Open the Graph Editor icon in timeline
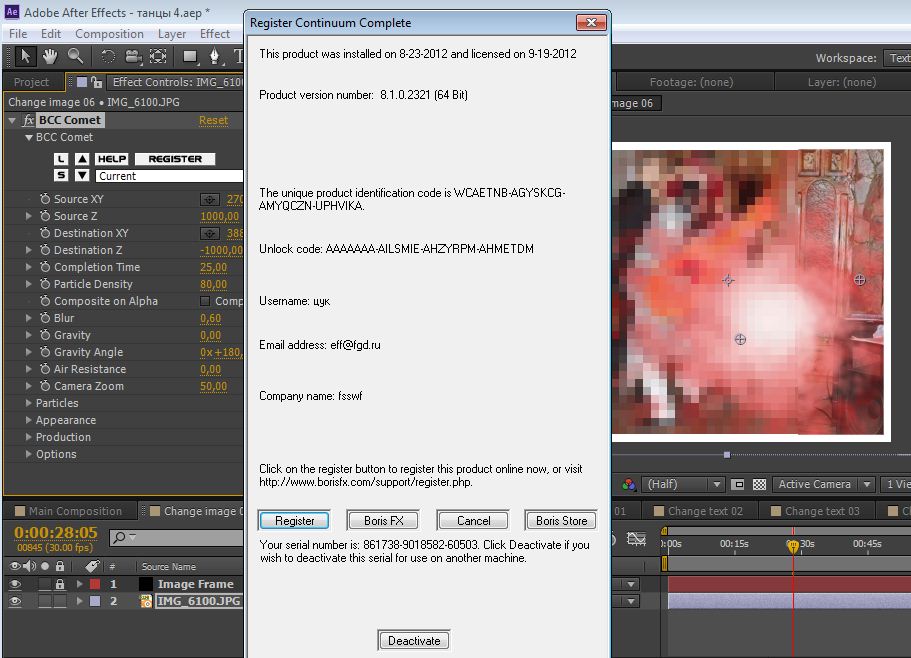The width and height of the screenshot is (911, 658). tap(636, 539)
